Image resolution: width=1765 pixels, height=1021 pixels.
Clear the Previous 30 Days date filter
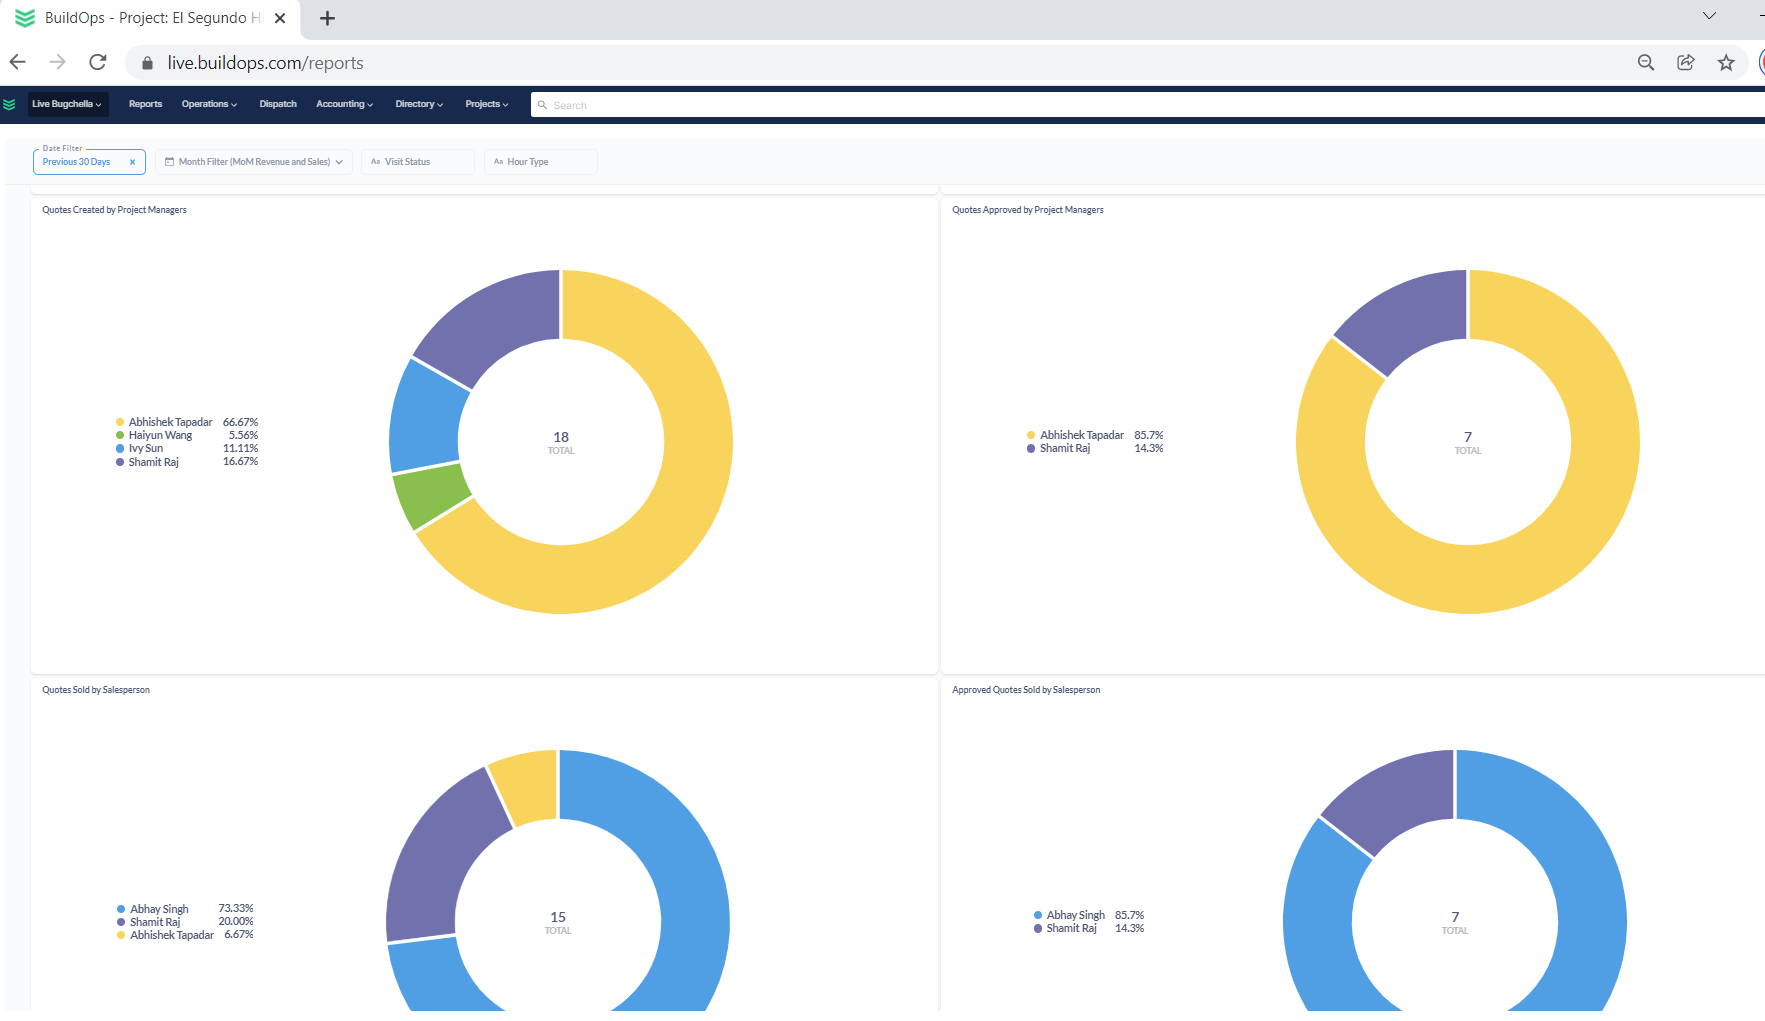coord(132,162)
